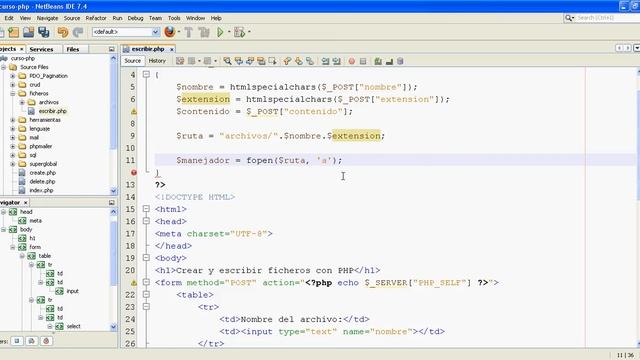Open the Debug menu

pos(136,18)
